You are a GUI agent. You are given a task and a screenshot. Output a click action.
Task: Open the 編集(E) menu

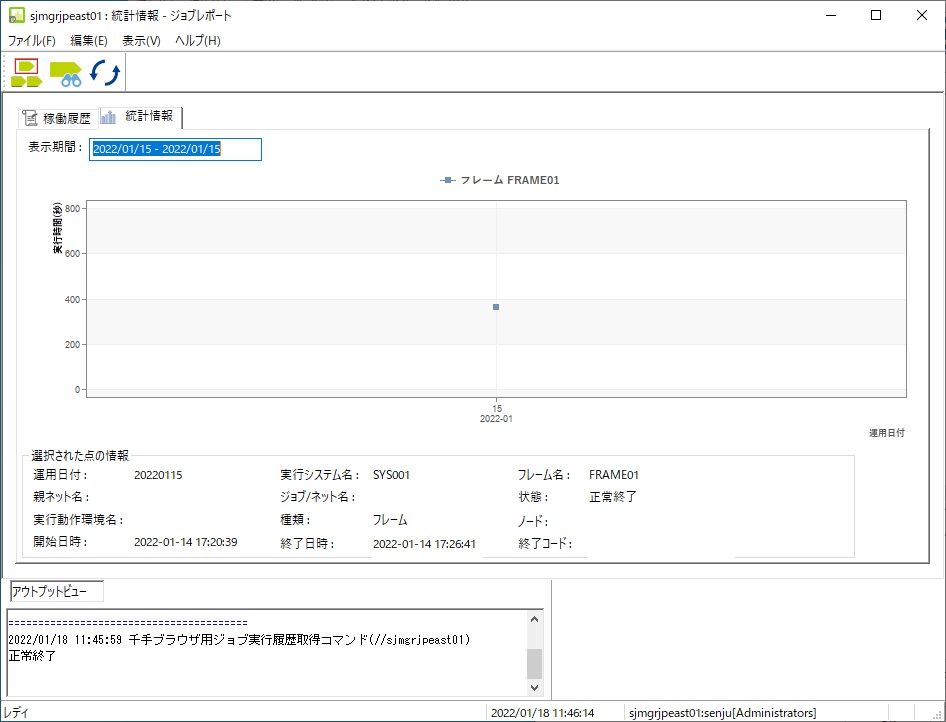pos(89,40)
